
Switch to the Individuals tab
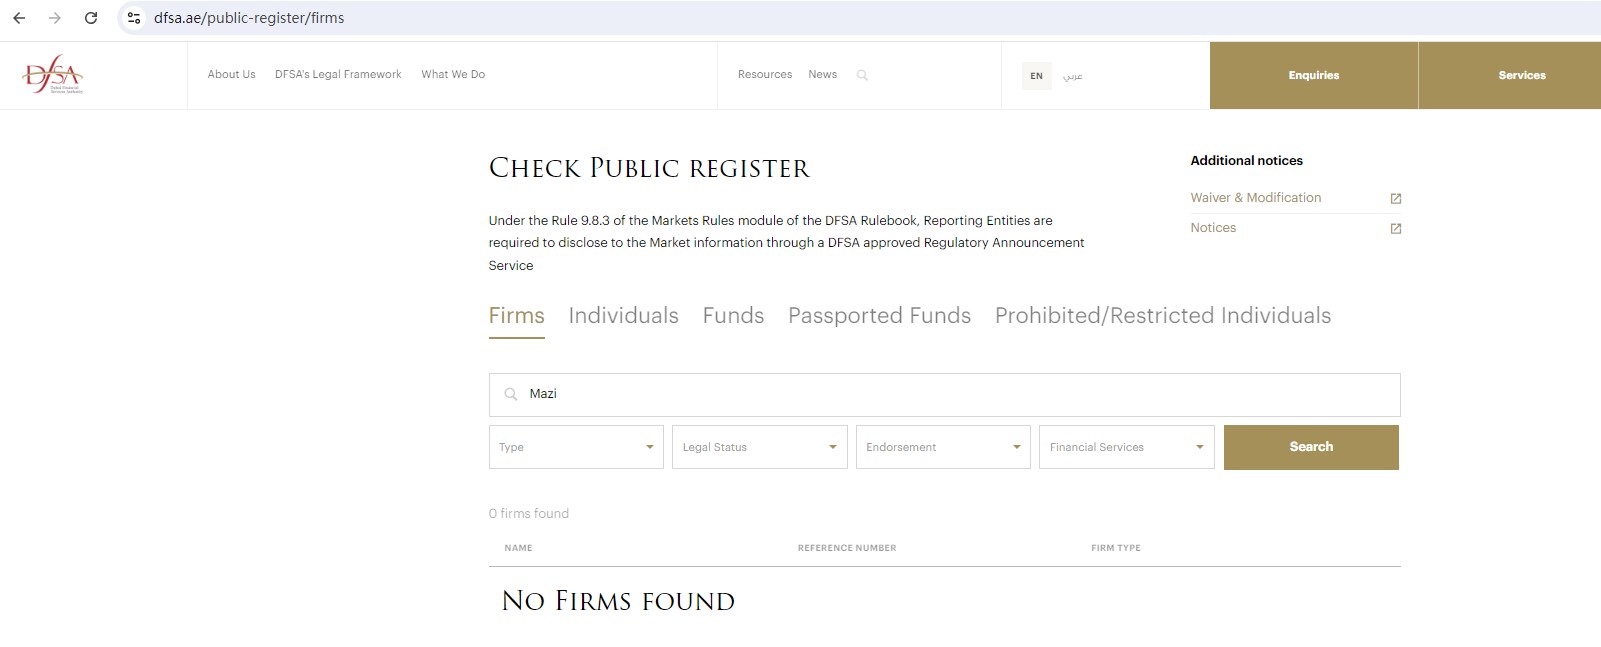[623, 316]
